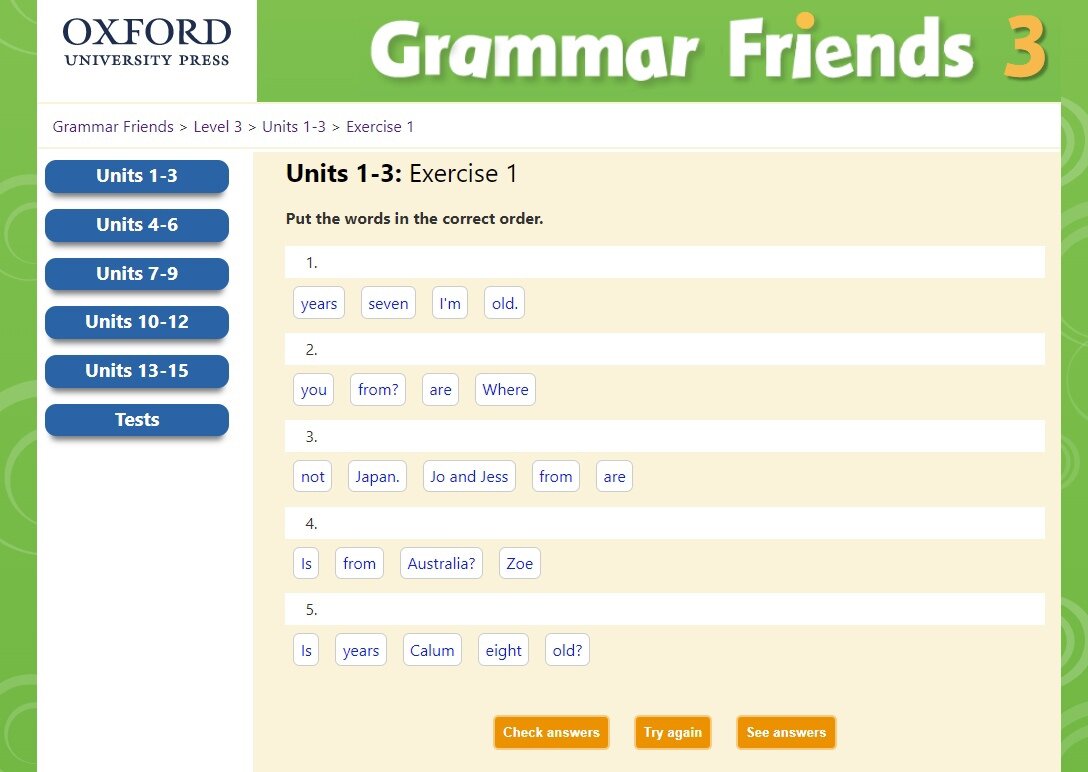This screenshot has width=1088, height=772.
Task: Pick the word 'from' in question 4
Action: [x=359, y=563]
